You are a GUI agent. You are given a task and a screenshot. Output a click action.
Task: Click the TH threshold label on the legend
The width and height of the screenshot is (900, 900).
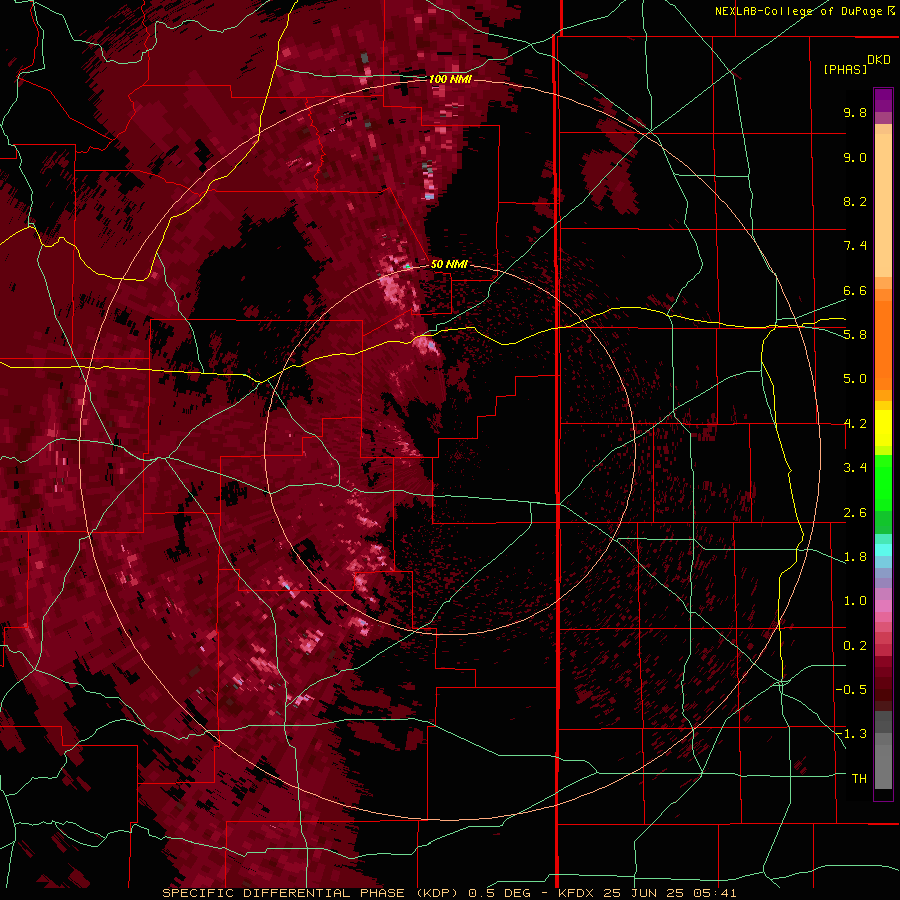859,778
